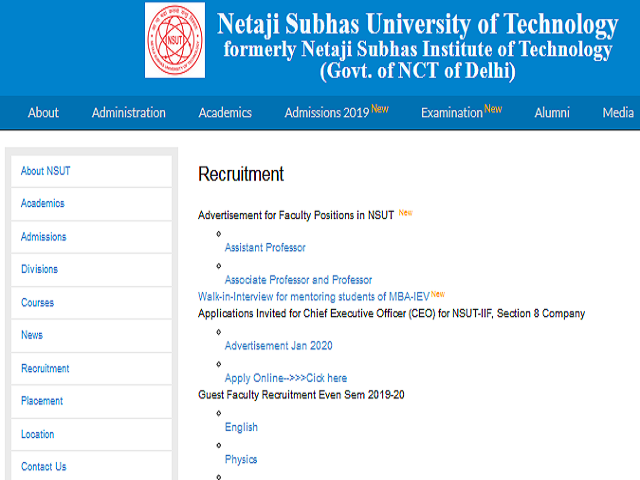Screen dimensions: 640x480
Task: Open Walk-in-Interview for MBA-IEV link
Action: point(313,297)
